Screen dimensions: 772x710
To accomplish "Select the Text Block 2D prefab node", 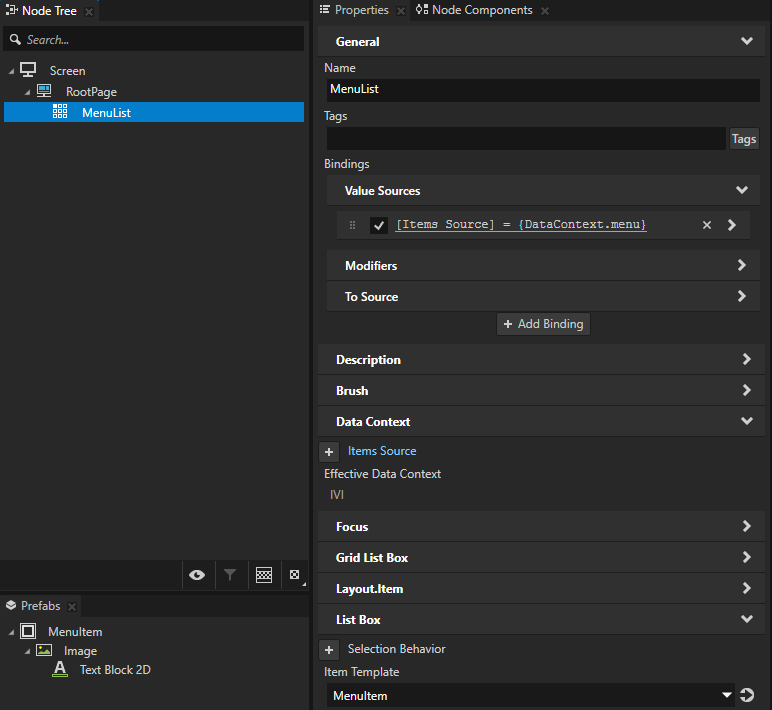I will [114, 670].
